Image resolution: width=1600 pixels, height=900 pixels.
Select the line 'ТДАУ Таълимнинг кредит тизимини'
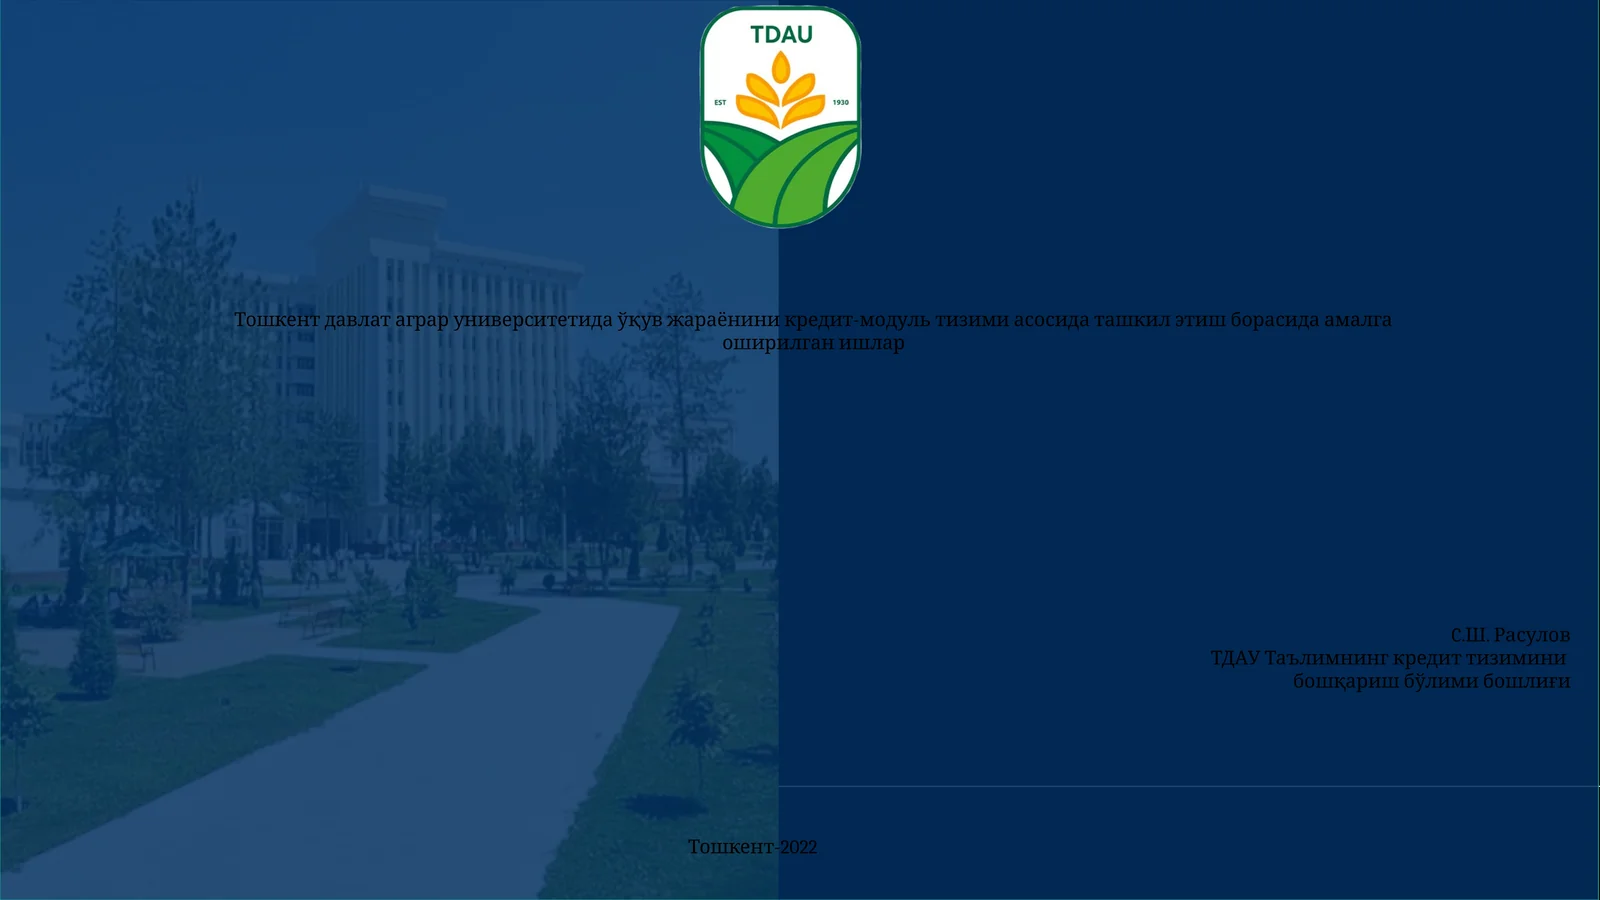tap(1388, 658)
